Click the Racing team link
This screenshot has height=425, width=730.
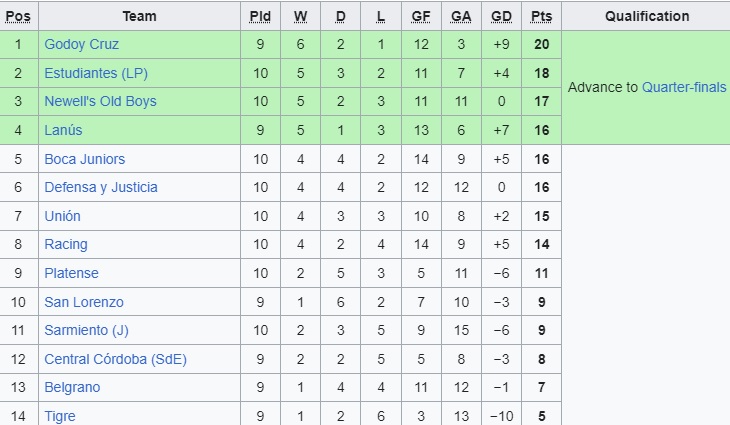click(66, 244)
